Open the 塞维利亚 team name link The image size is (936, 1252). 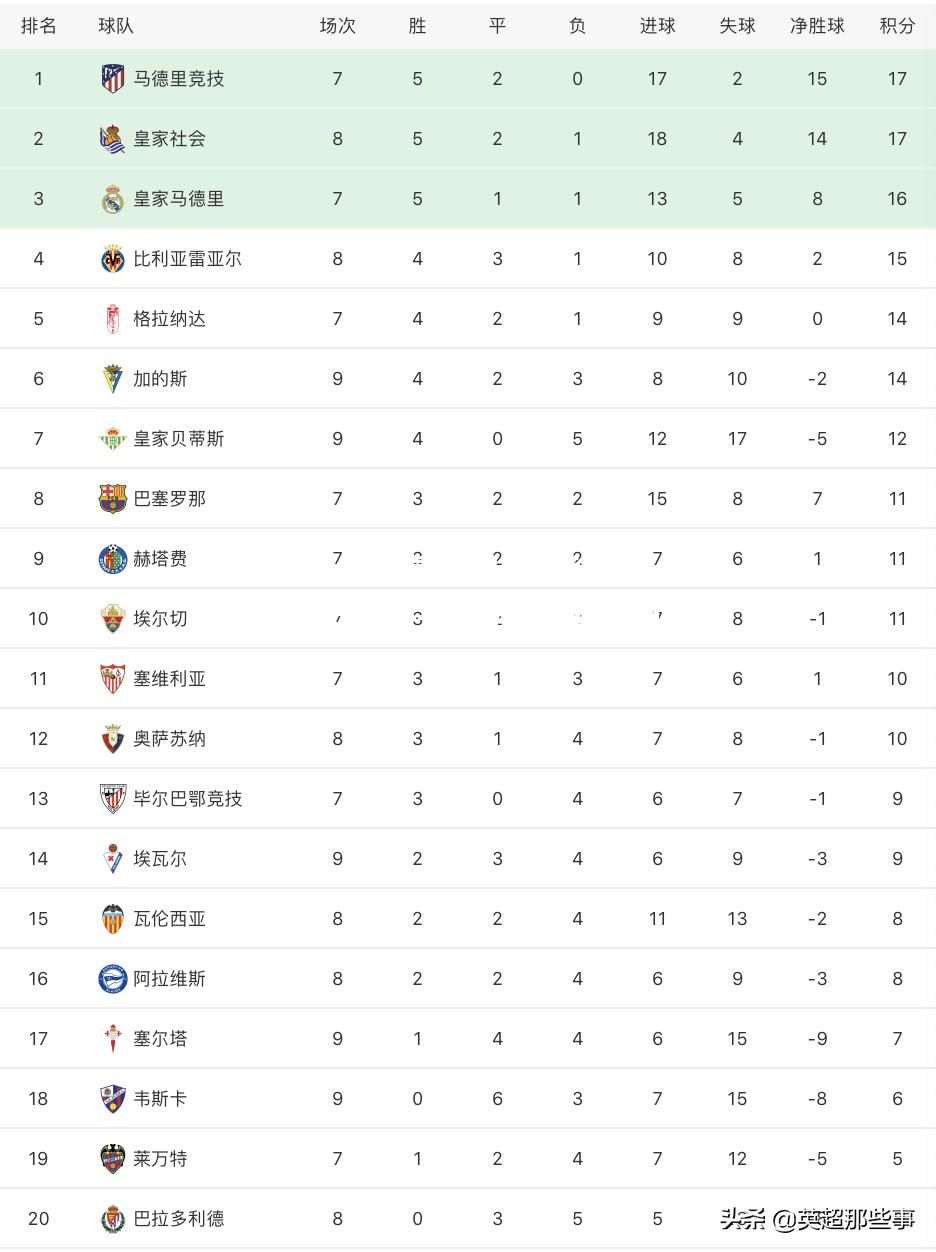point(169,678)
